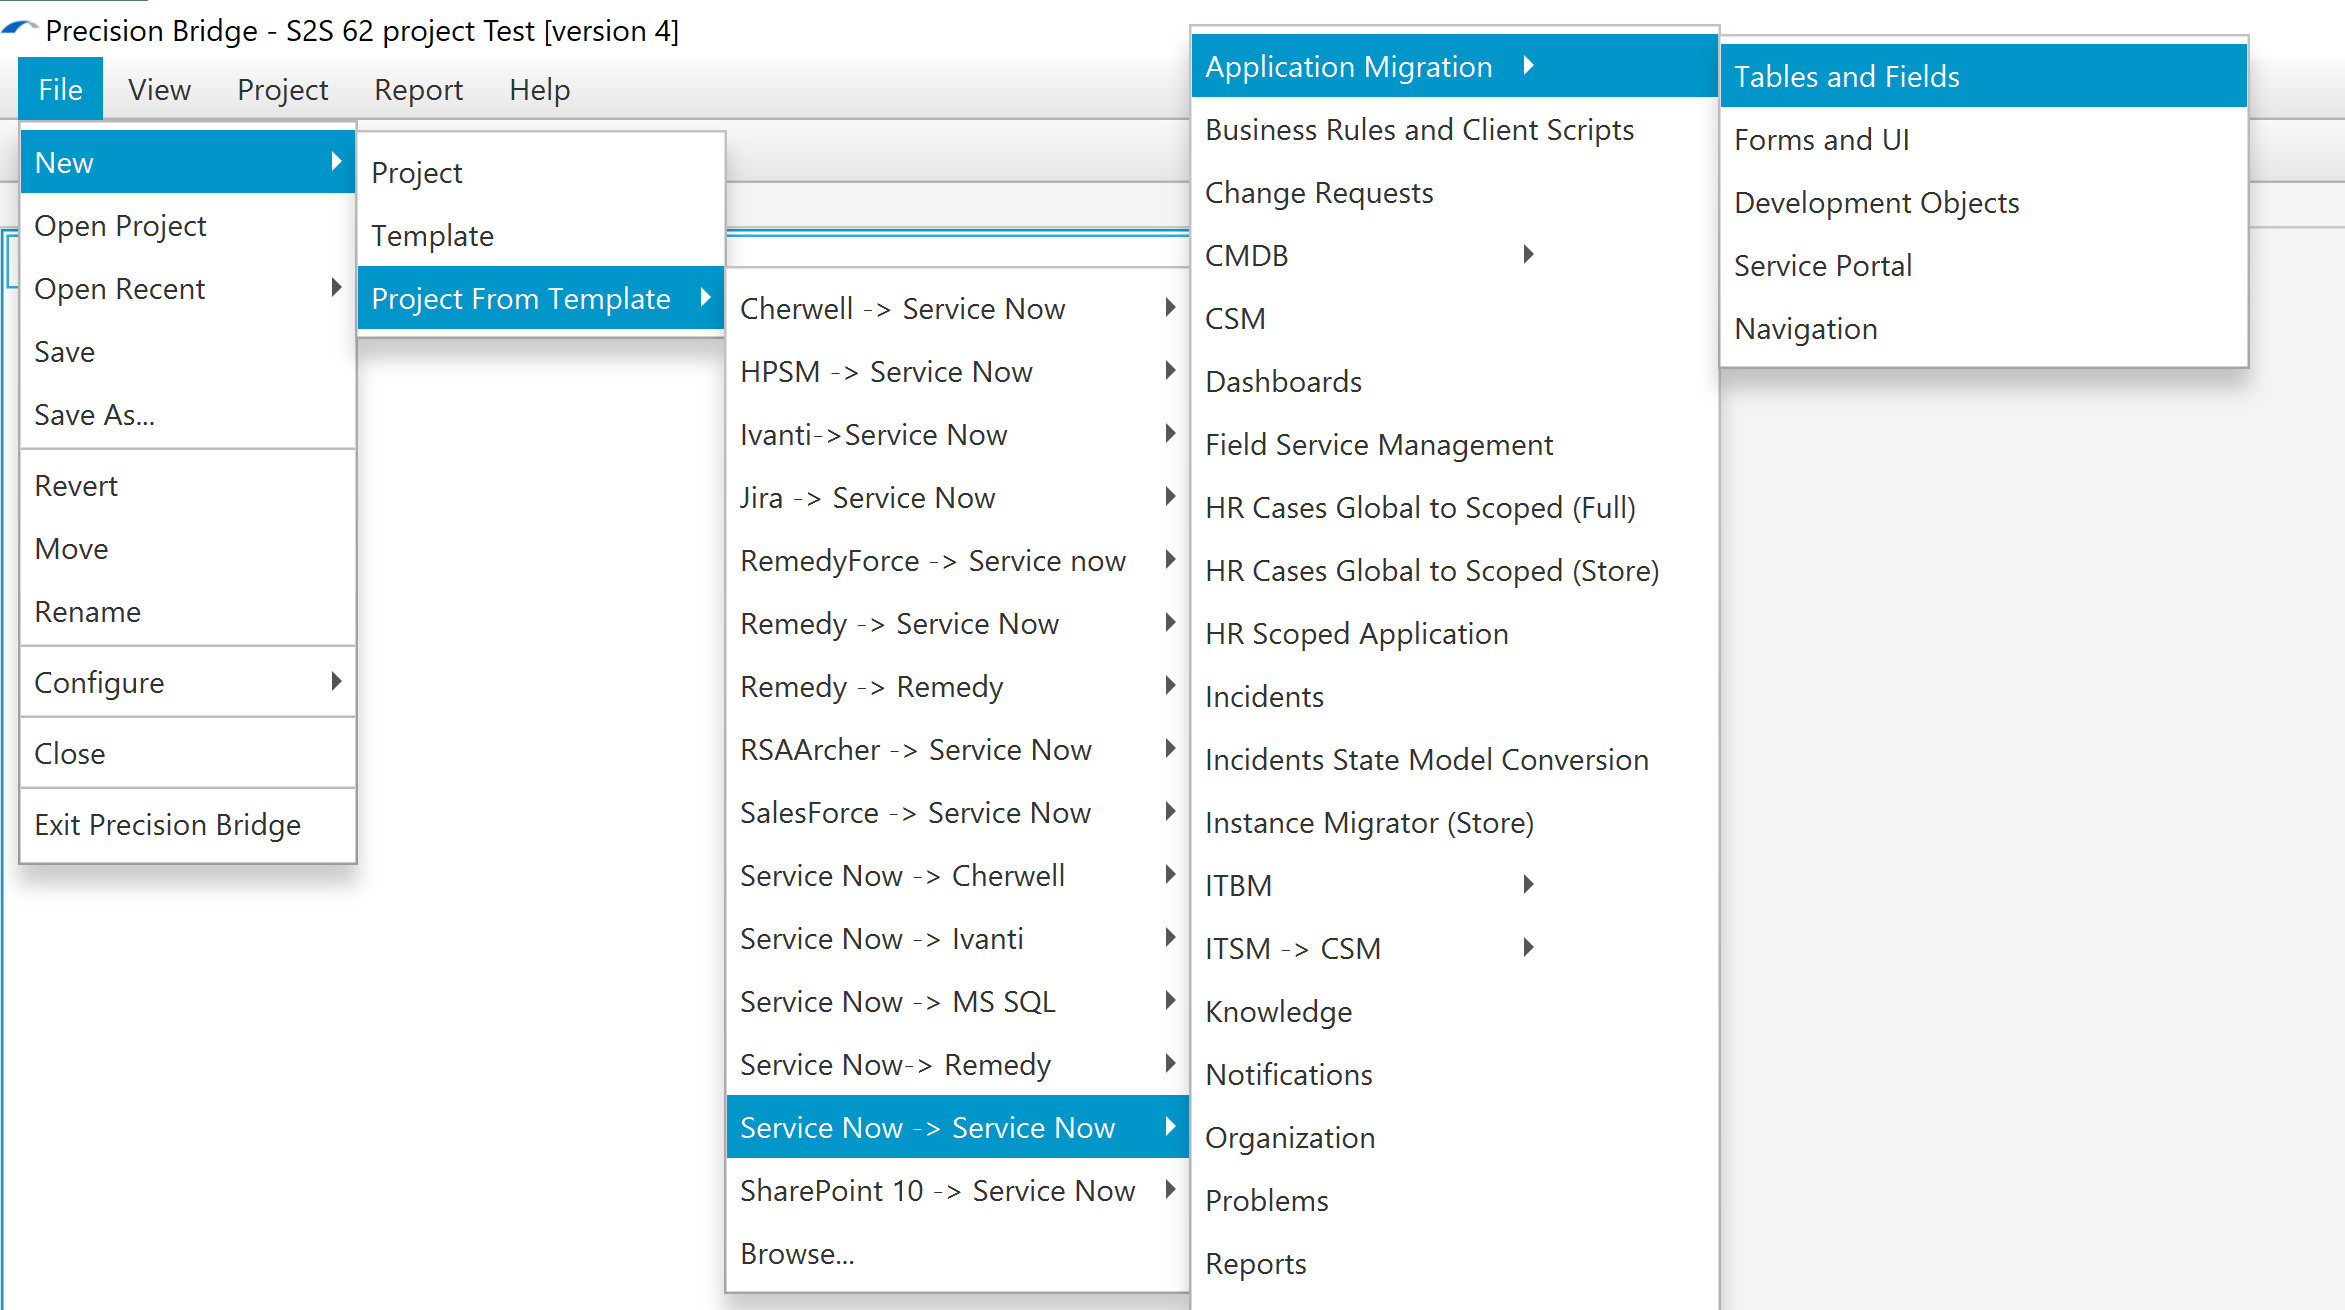The height and width of the screenshot is (1310, 2345).
Task: Choose Move in the File menu
Action: pyautogui.click(x=188, y=548)
